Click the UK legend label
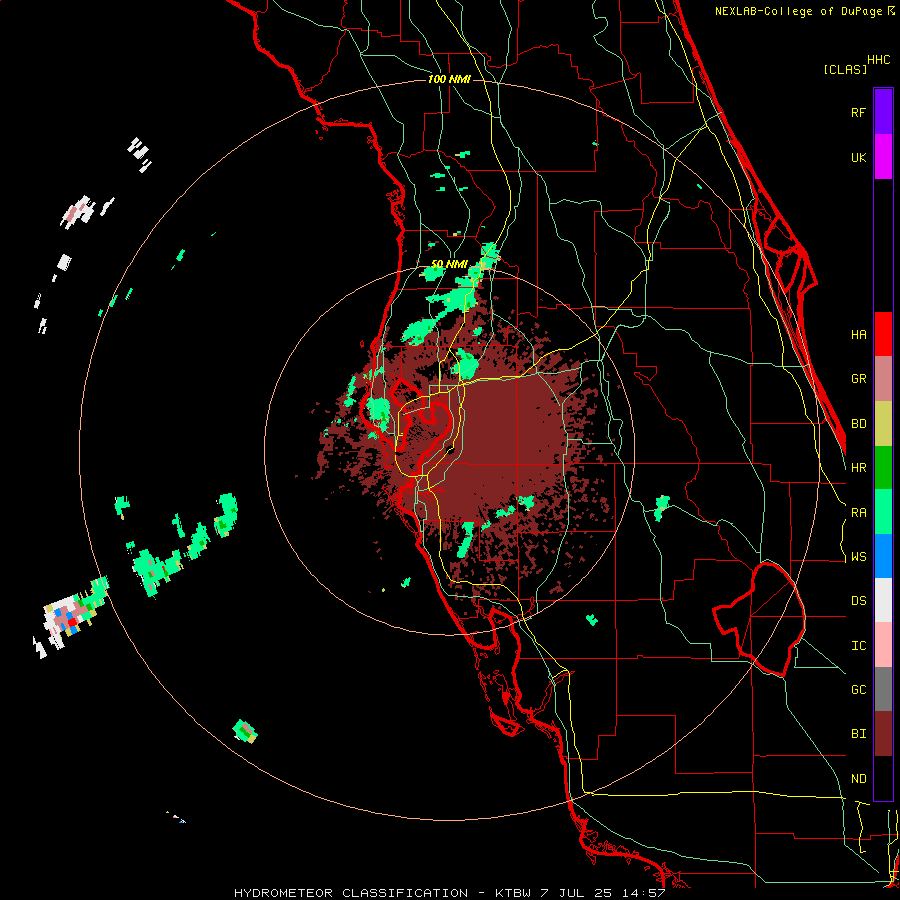 (858, 157)
